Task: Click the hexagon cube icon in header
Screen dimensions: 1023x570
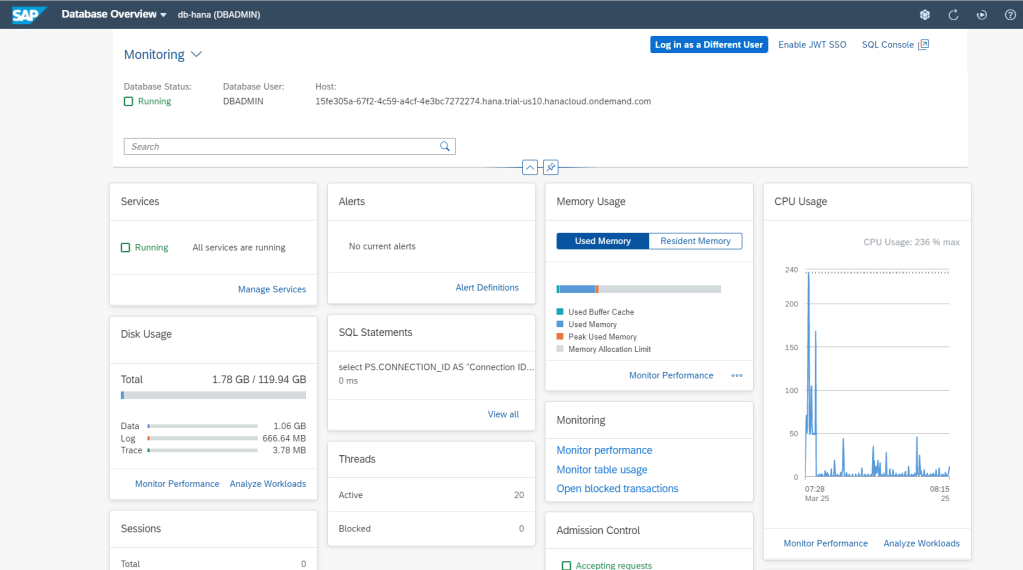Action: (925, 15)
